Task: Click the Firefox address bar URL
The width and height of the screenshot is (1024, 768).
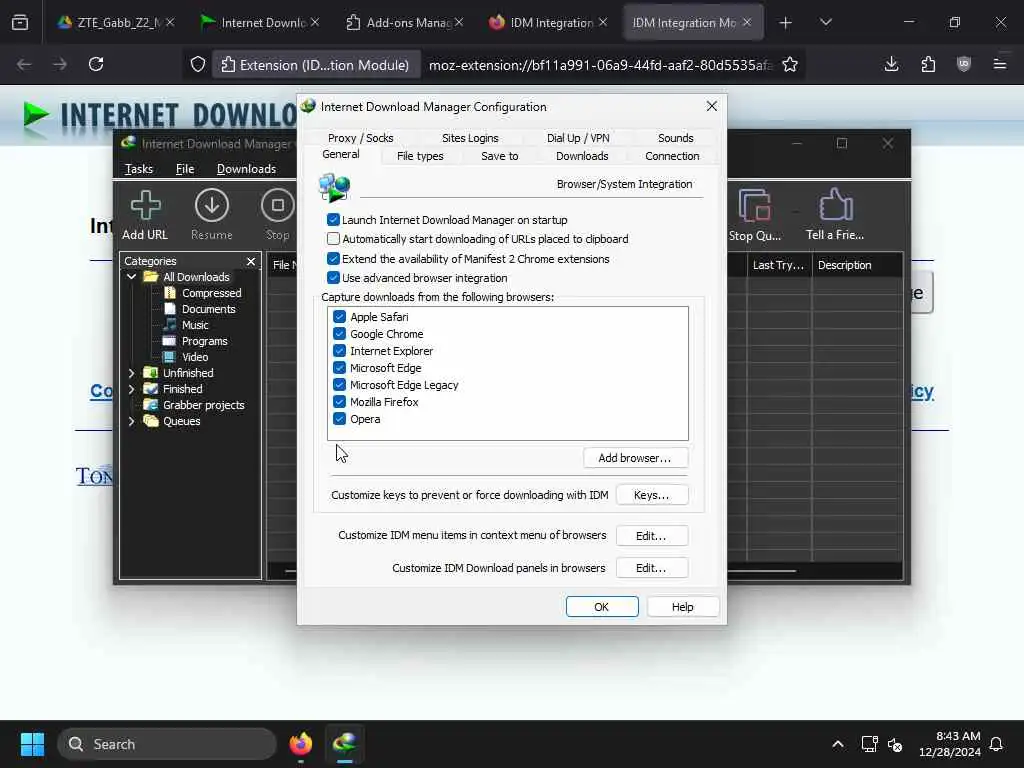Action: click(x=600, y=65)
